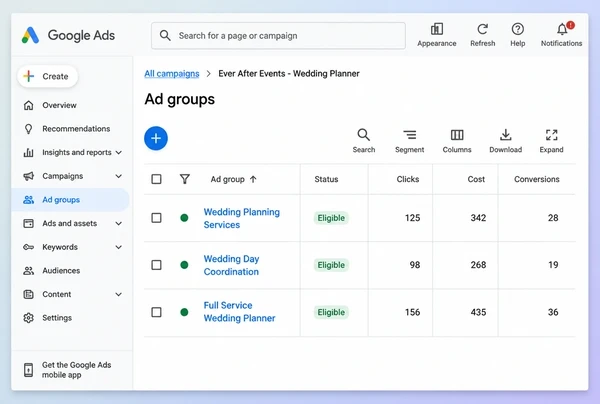
Task: Expand the Content chevron
Action: coord(119,294)
